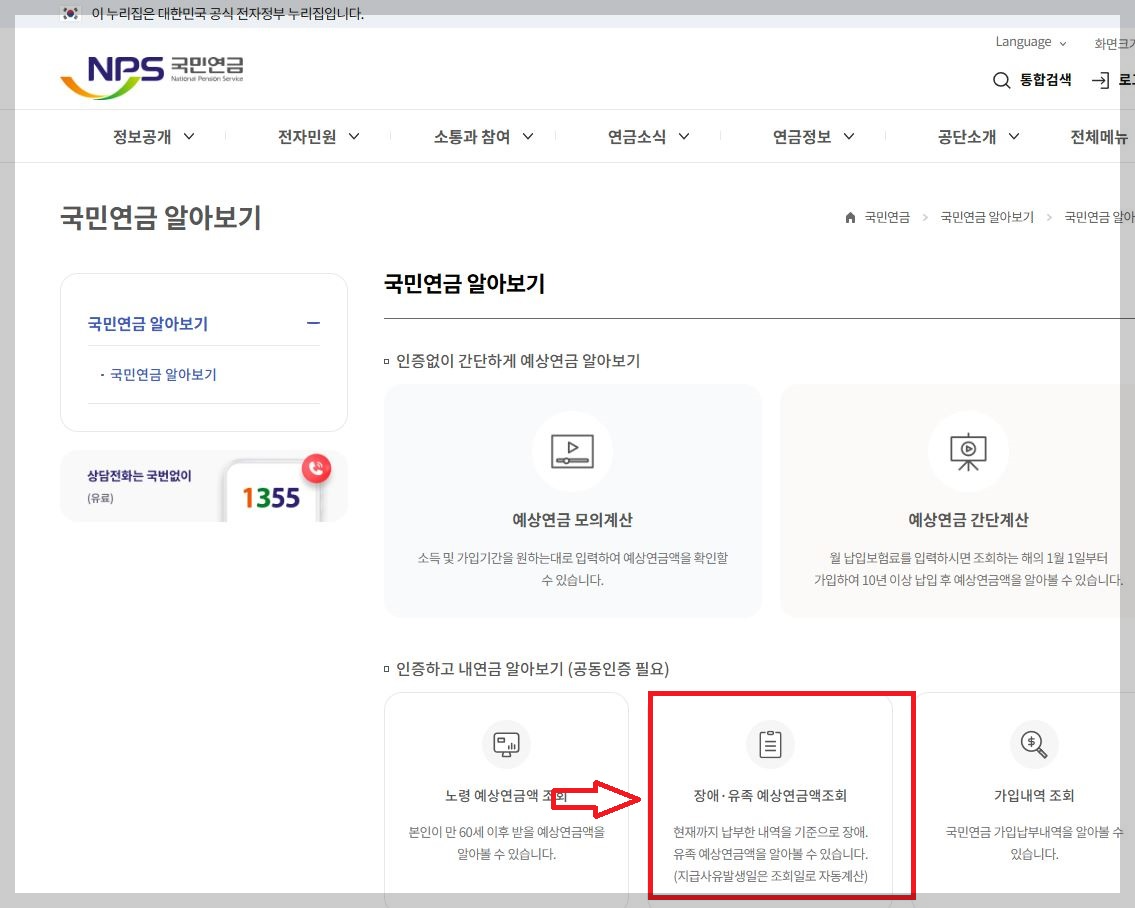
Task: Click the 국민연금 가입납부내역 description text
Action: [x=1034, y=843]
